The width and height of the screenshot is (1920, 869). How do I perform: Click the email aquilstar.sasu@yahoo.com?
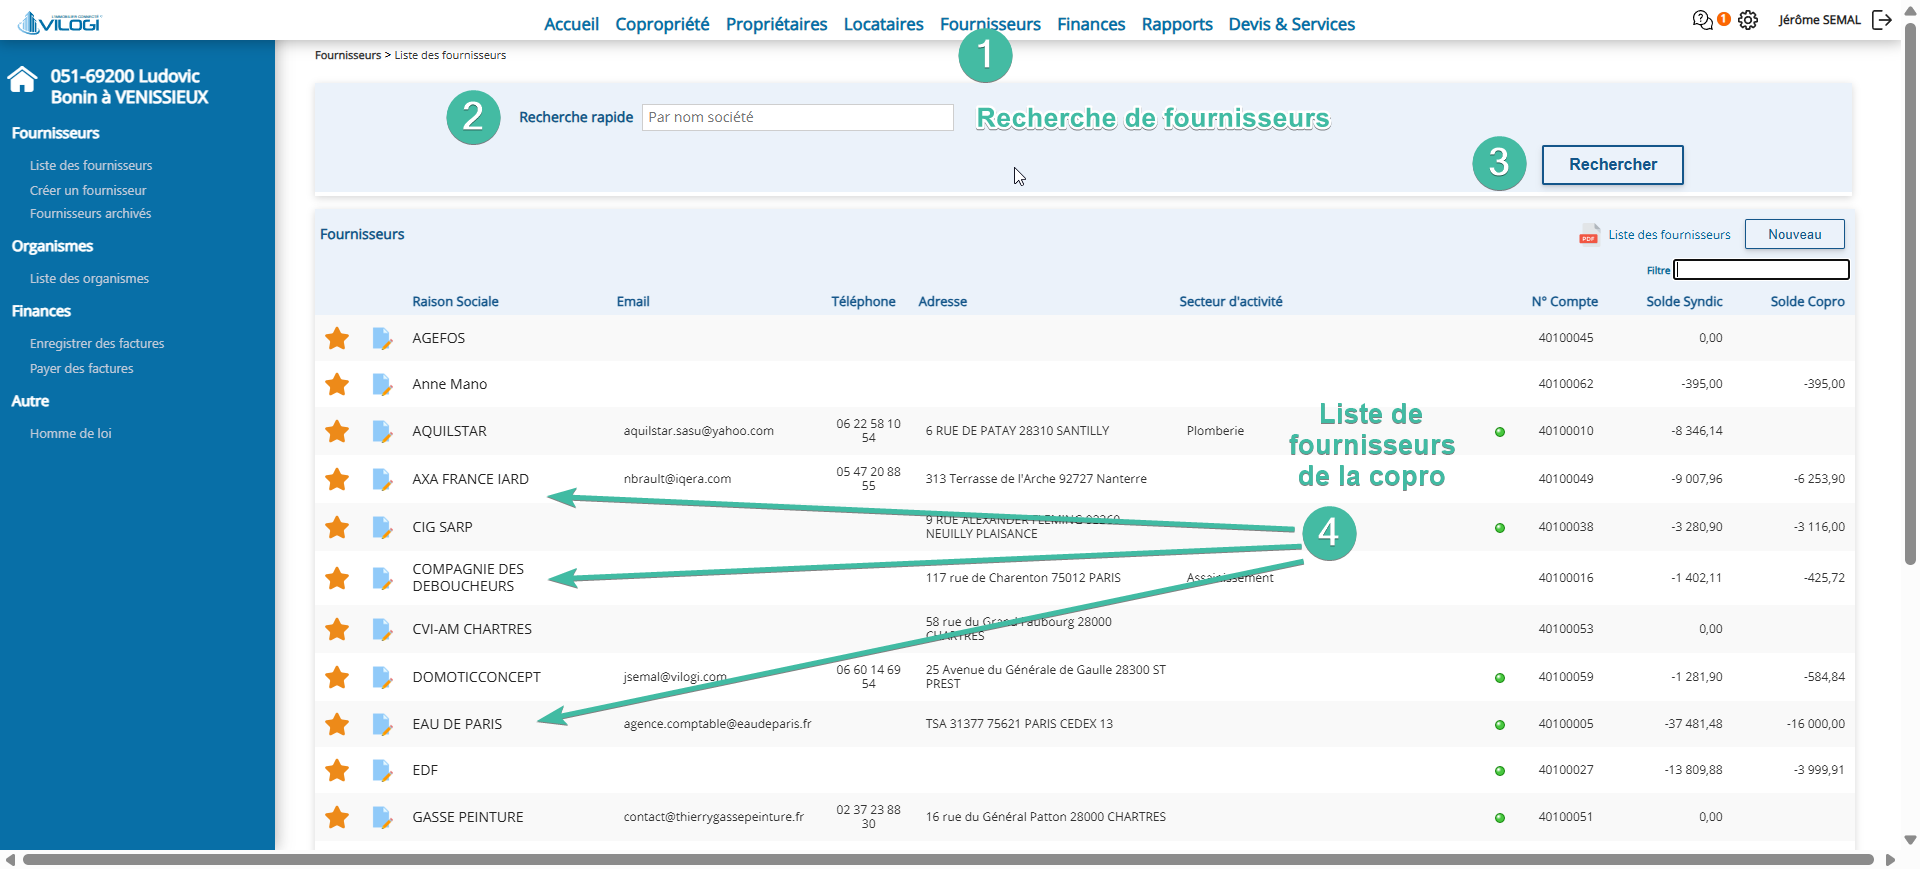point(698,431)
